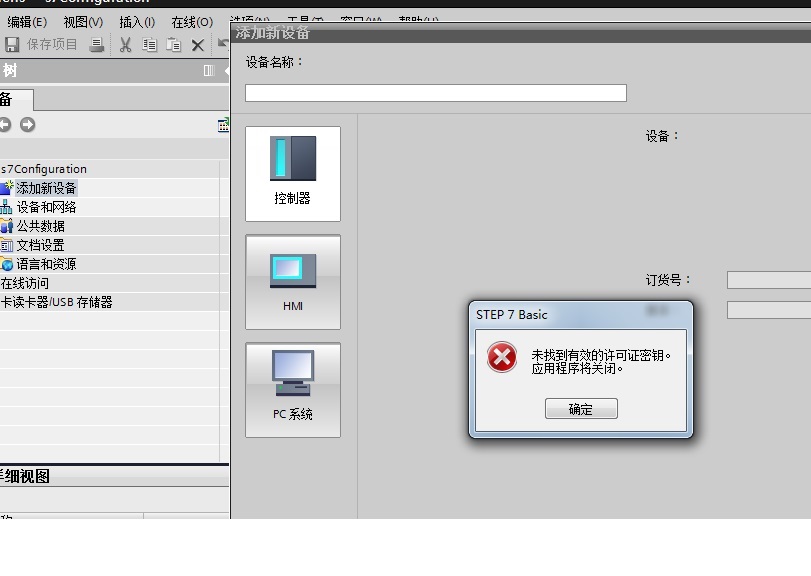The image size is (811, 576).
Task: Click the Delete X icon in toolbar
Action: point(198,46)
